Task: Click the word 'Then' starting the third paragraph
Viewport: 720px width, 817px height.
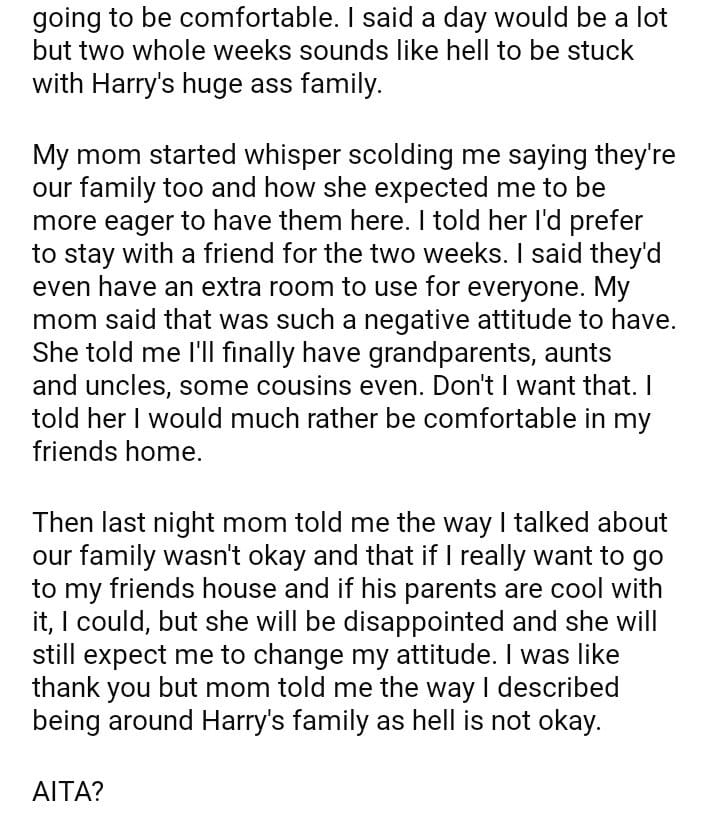Action: [63, 523]
